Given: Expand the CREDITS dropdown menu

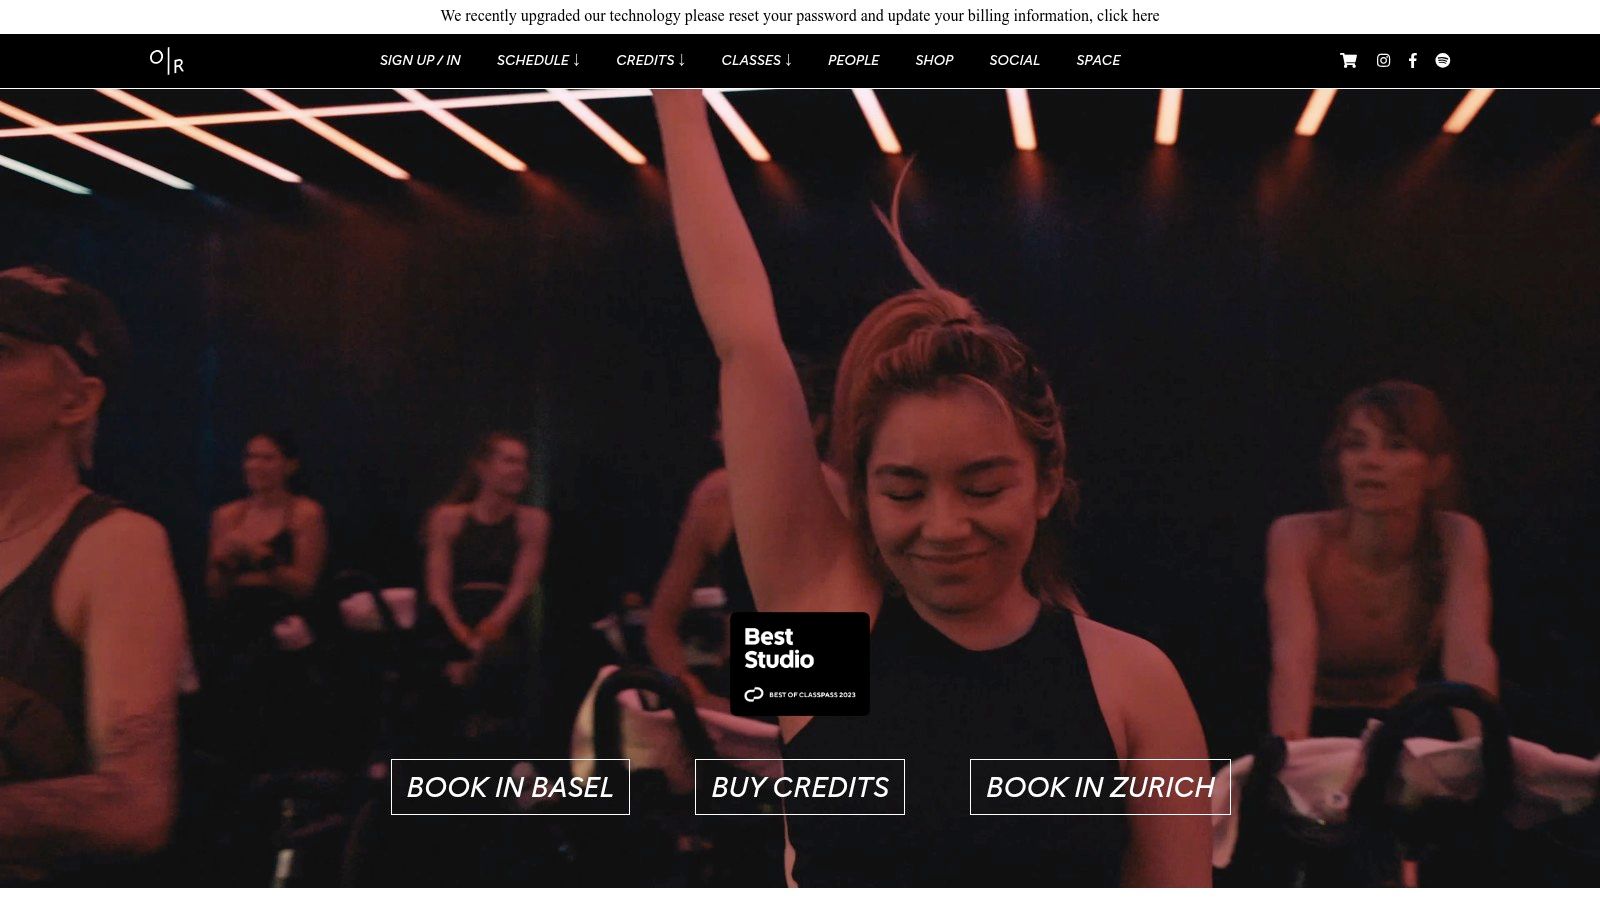Looking at the screenshot, I should 650,61.
